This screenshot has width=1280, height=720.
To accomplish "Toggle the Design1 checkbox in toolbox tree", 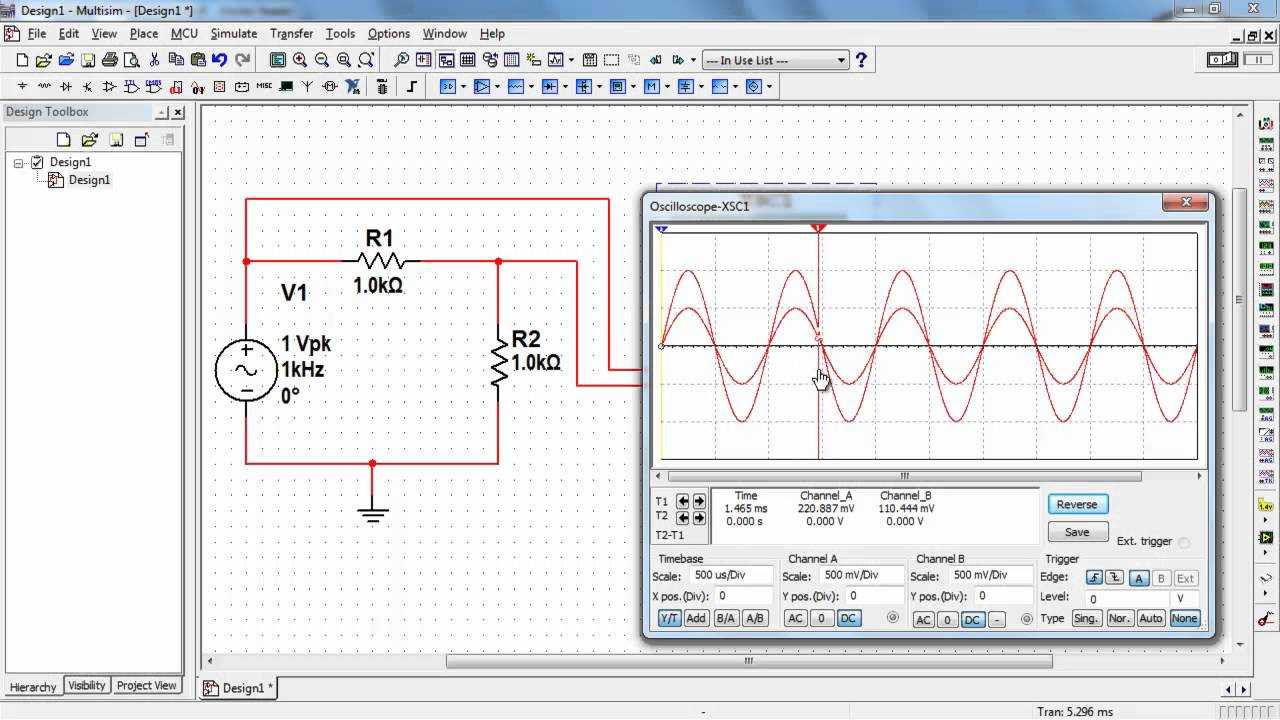I will coord(37,162).
